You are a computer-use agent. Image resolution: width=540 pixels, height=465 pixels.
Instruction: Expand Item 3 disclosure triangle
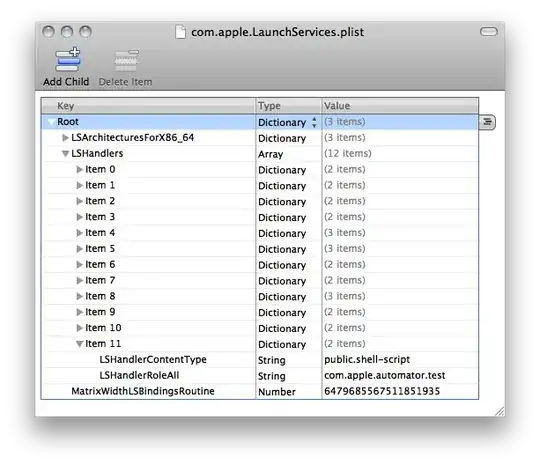(x=79, y=217)
